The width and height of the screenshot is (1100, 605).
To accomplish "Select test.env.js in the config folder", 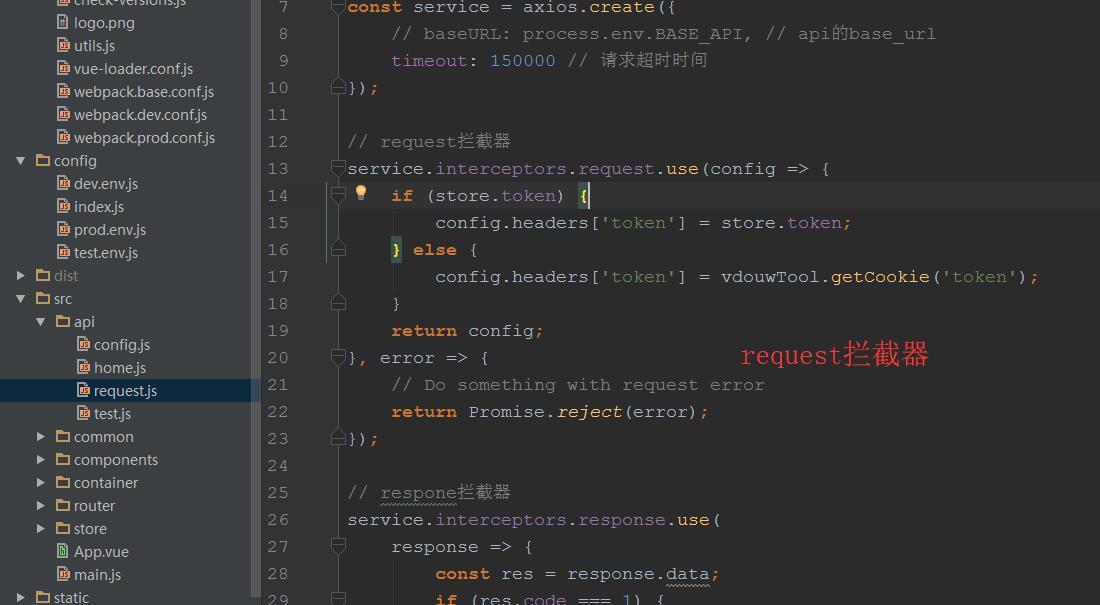I will click(105, 253).
